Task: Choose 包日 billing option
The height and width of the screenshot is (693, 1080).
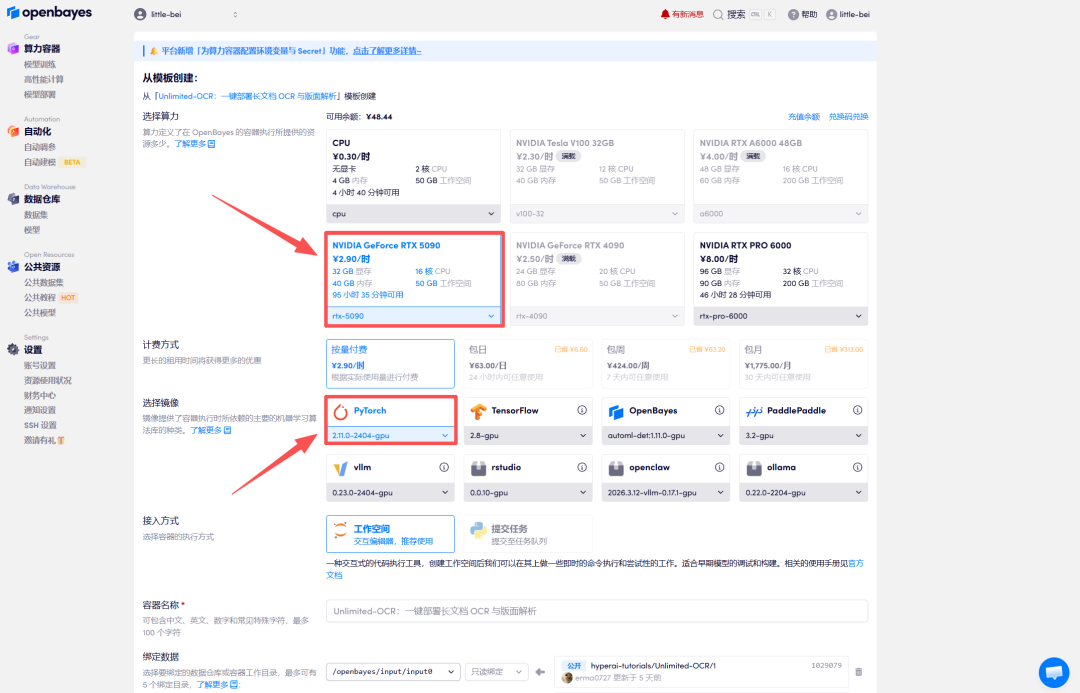Action: 528,364
